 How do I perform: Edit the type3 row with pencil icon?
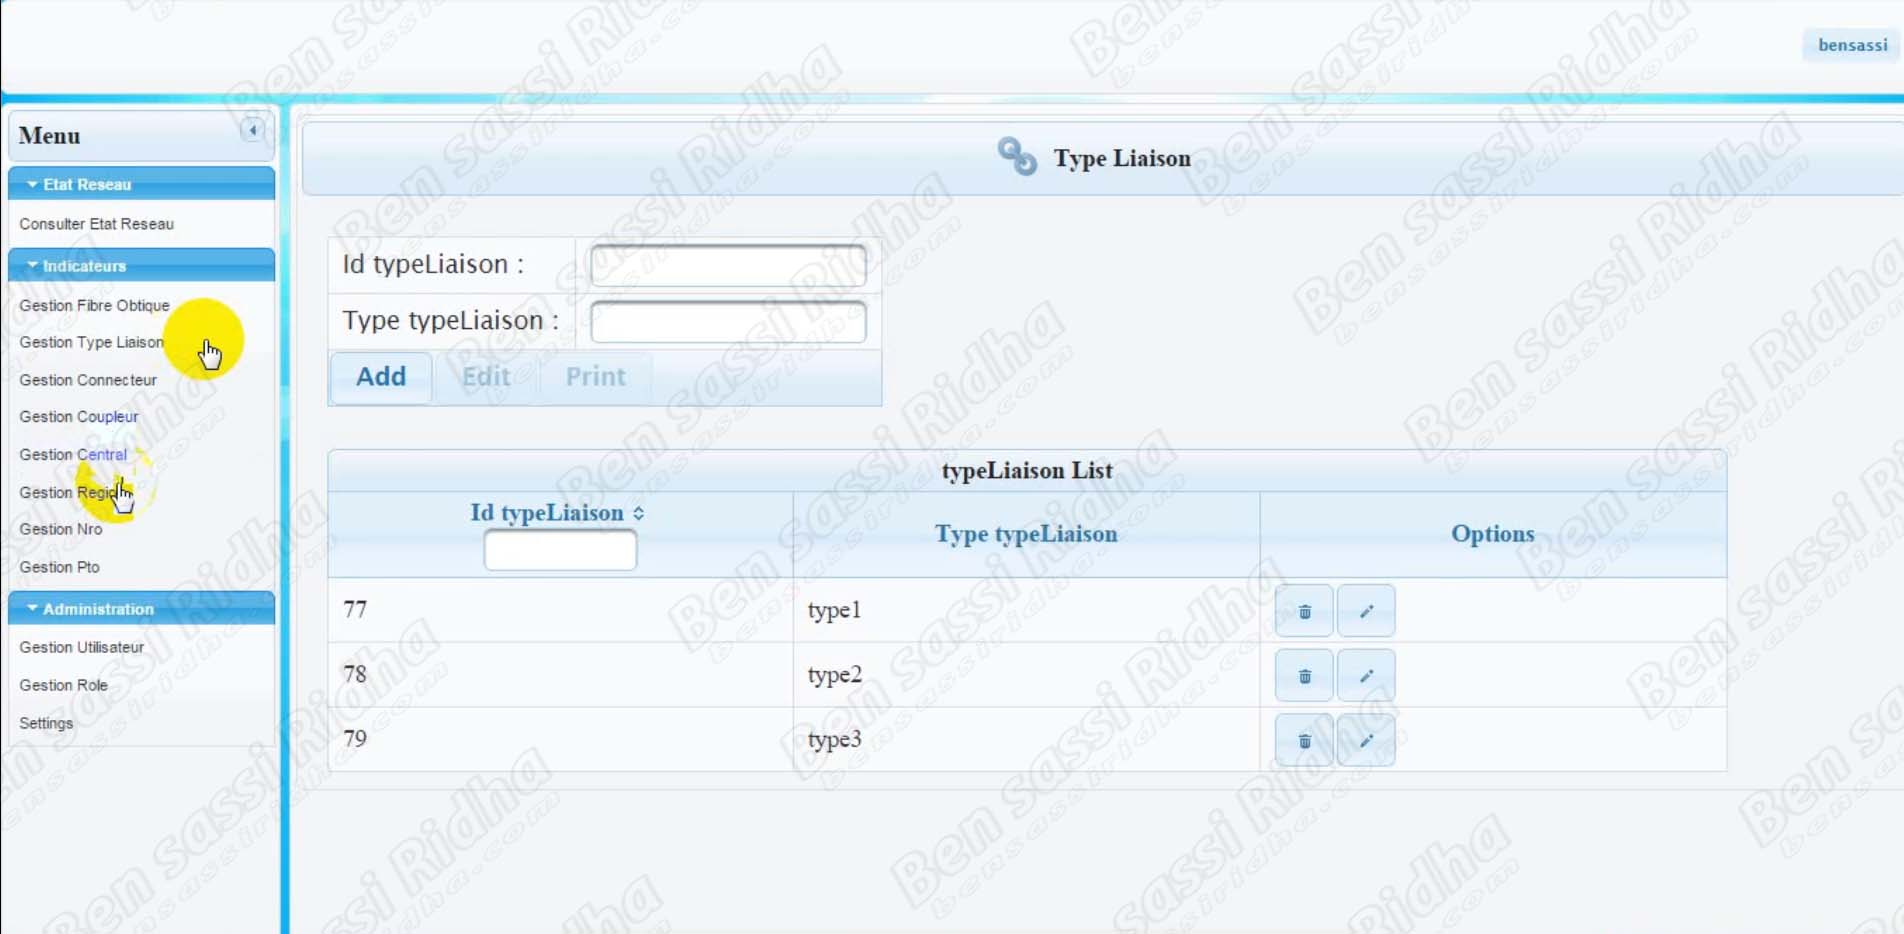click(x=1366, y=741)
